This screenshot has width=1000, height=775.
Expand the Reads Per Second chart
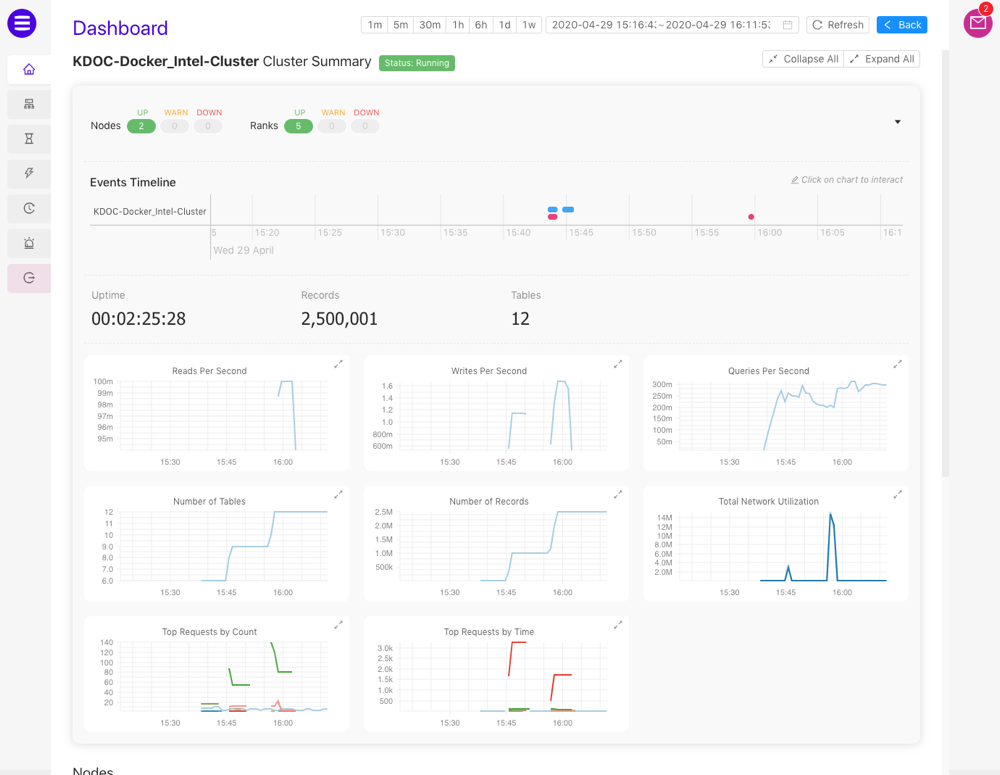tap(338, 365)
